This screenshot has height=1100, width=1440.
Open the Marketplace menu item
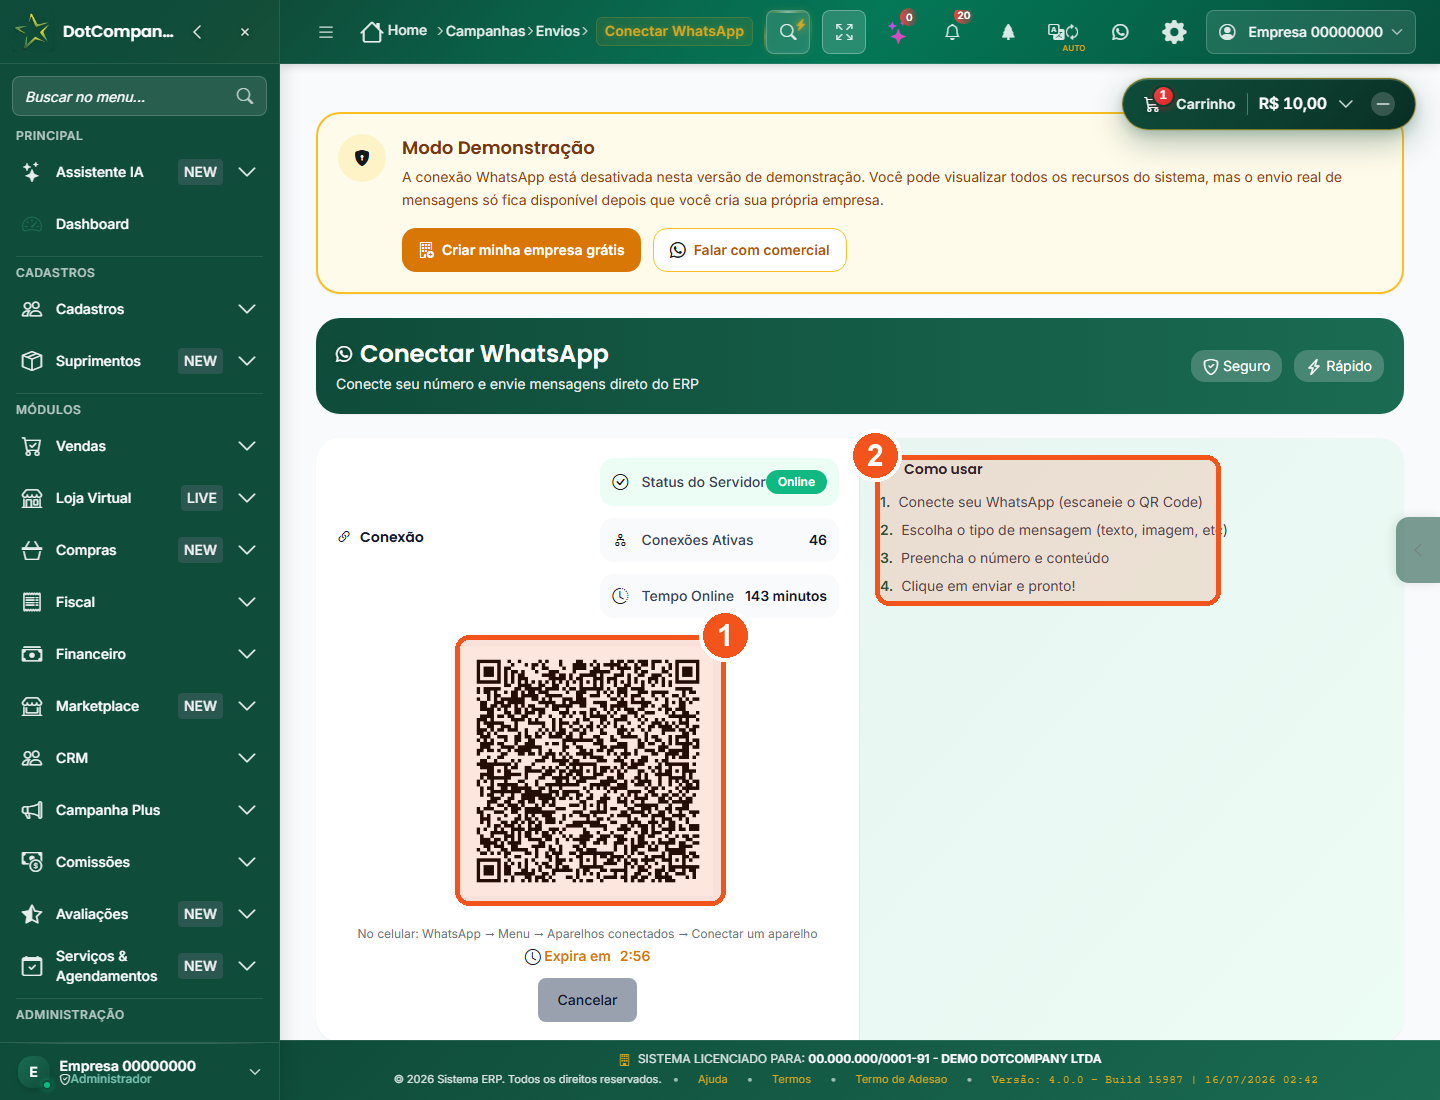139,706
